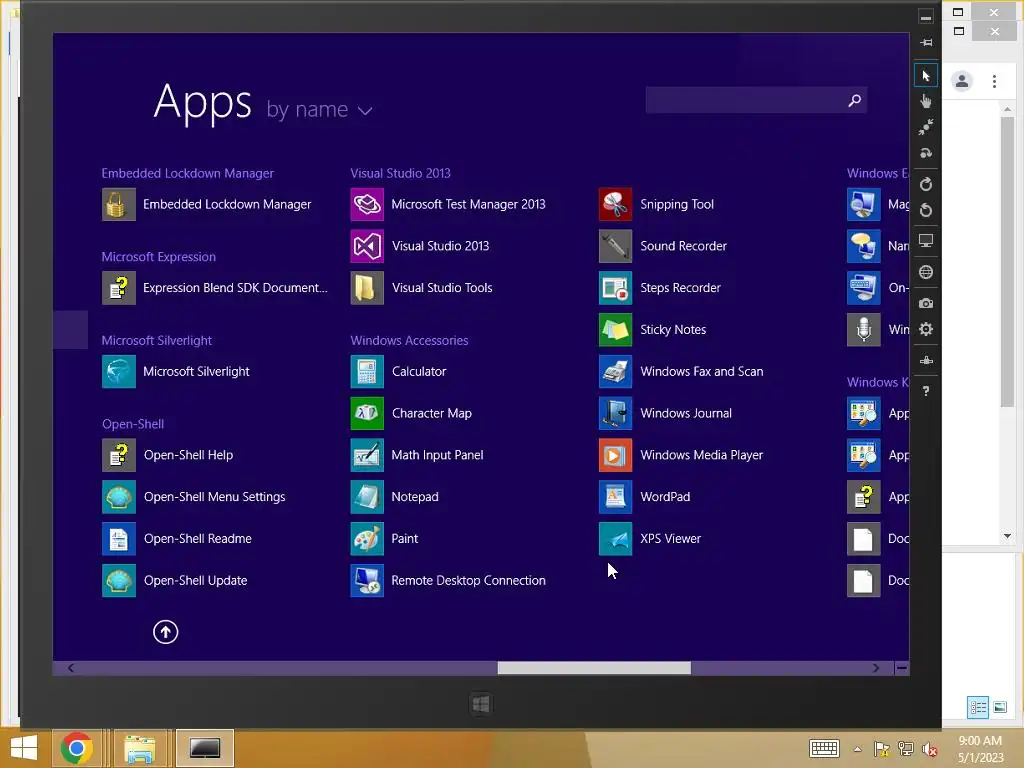Open WordPad
This screenshot has width=1024, height=768.
(645, 497)
